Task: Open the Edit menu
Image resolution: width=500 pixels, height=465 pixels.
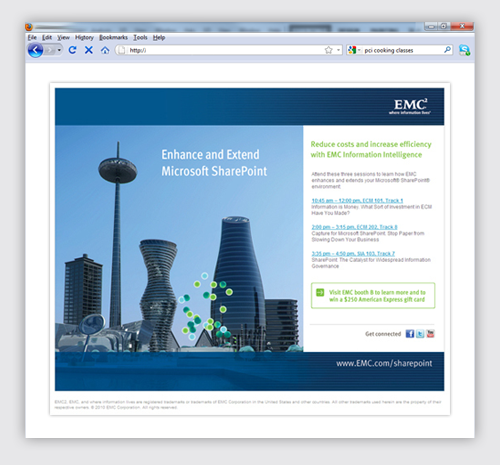Action: coord(47,37)
